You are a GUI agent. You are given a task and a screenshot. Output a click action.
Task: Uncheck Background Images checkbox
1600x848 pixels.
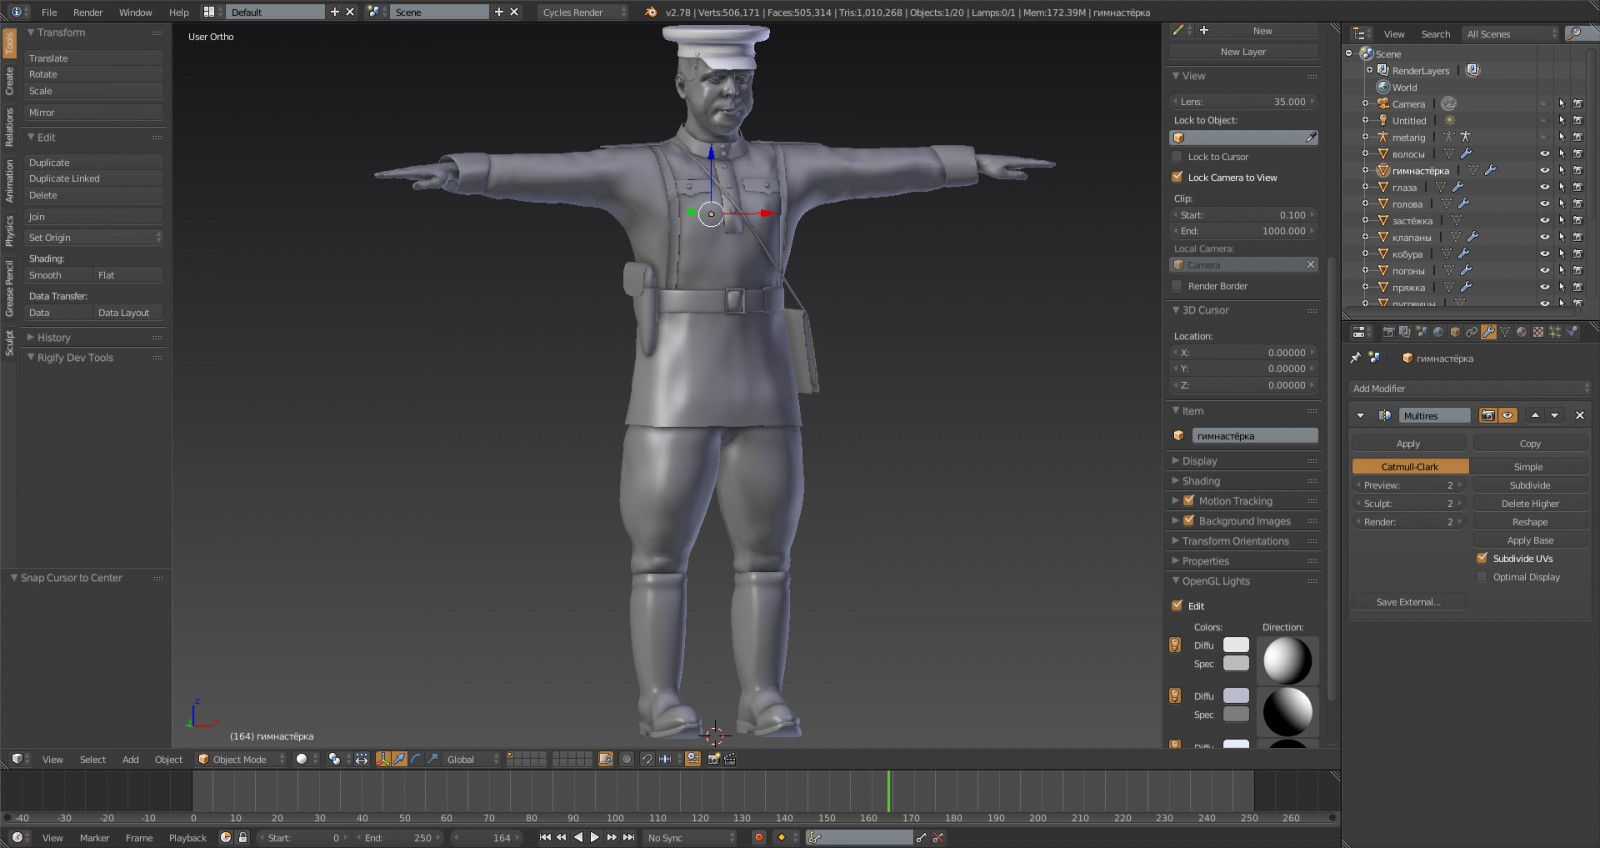click(x=1189, y=521)
